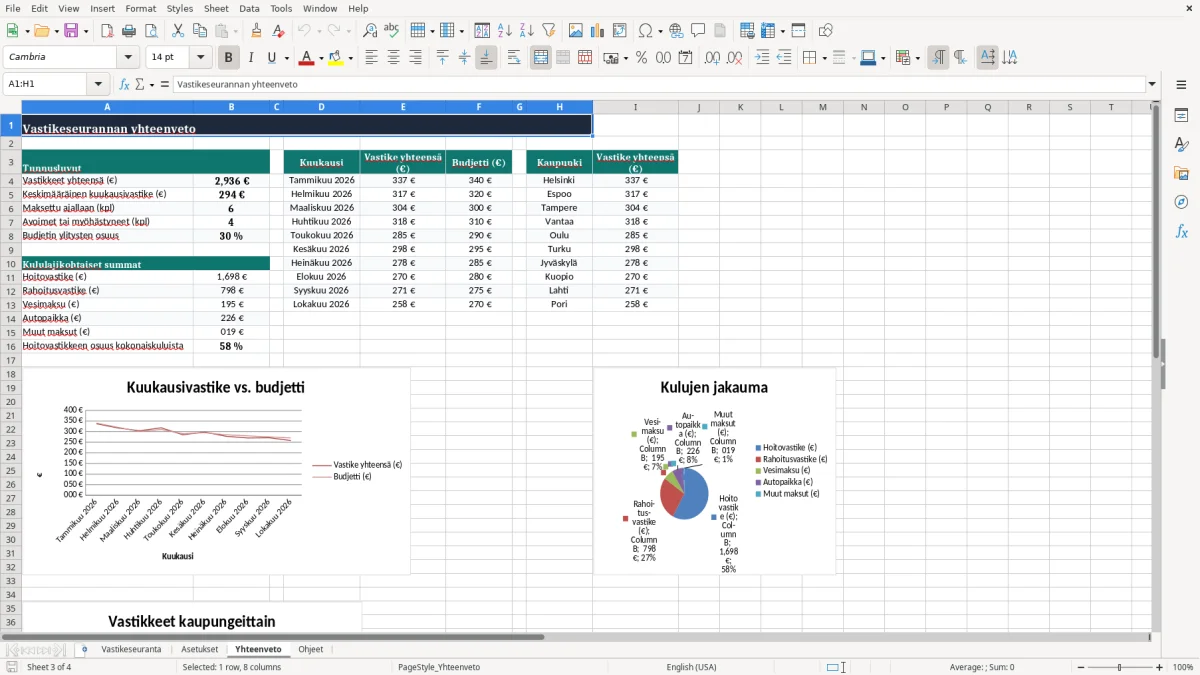Expand the 14 pt font size dropdown
Screen dimensions: 1200x675
(x=201, y=58)
